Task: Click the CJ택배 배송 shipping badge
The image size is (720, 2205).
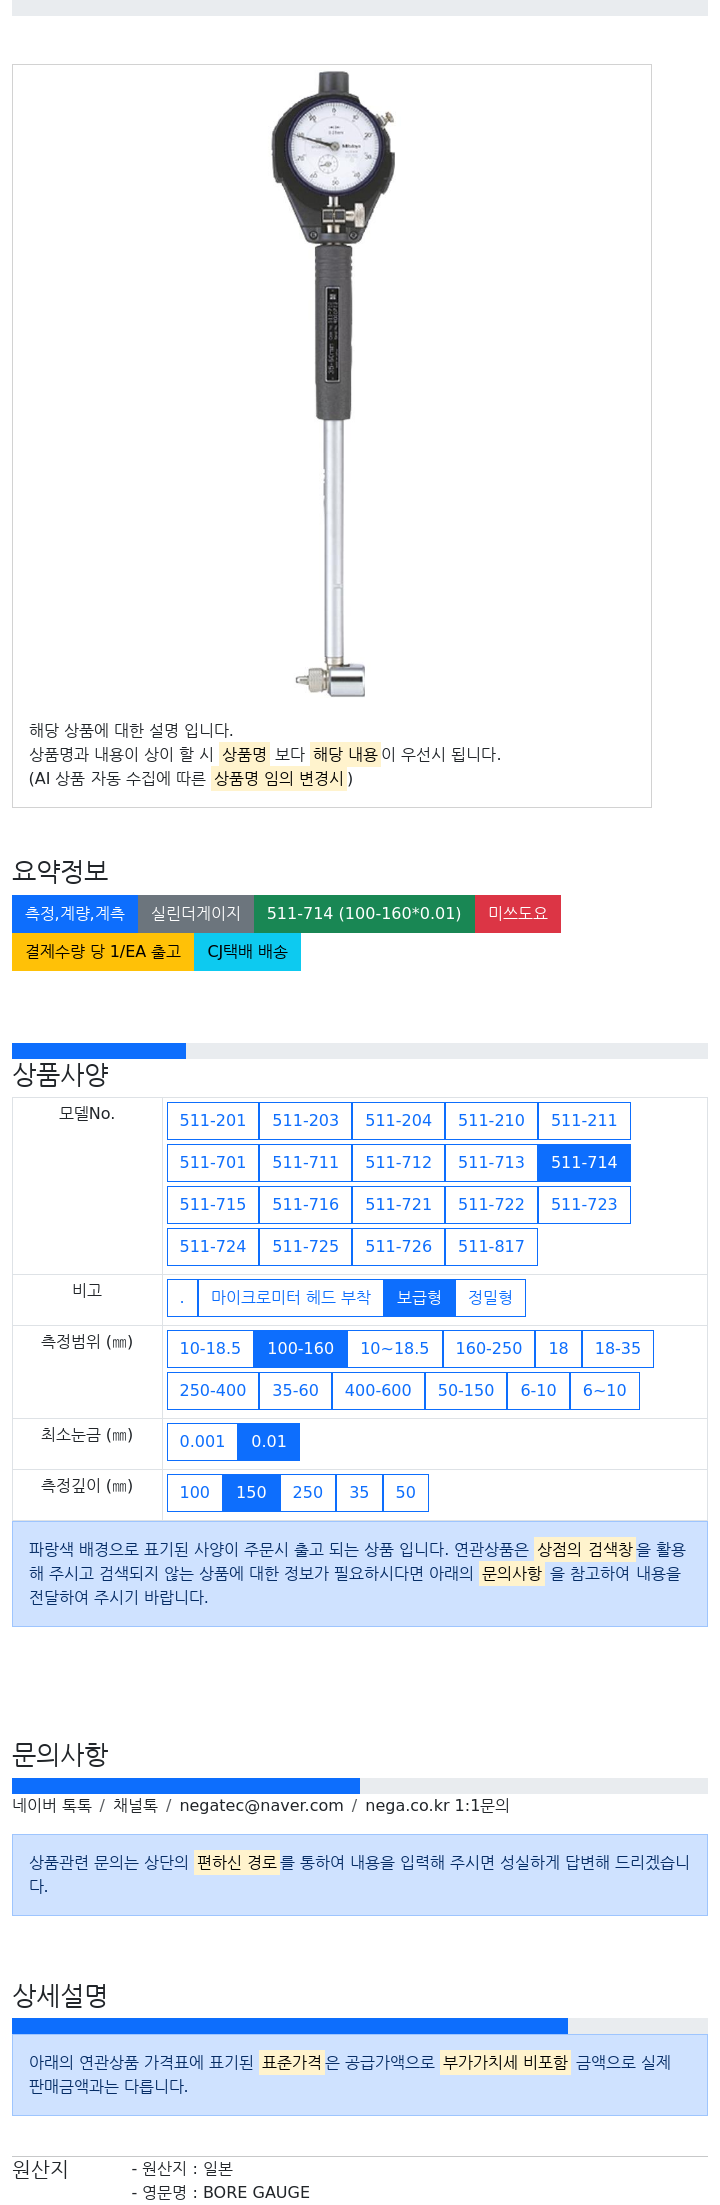Action: coord(247,951)
